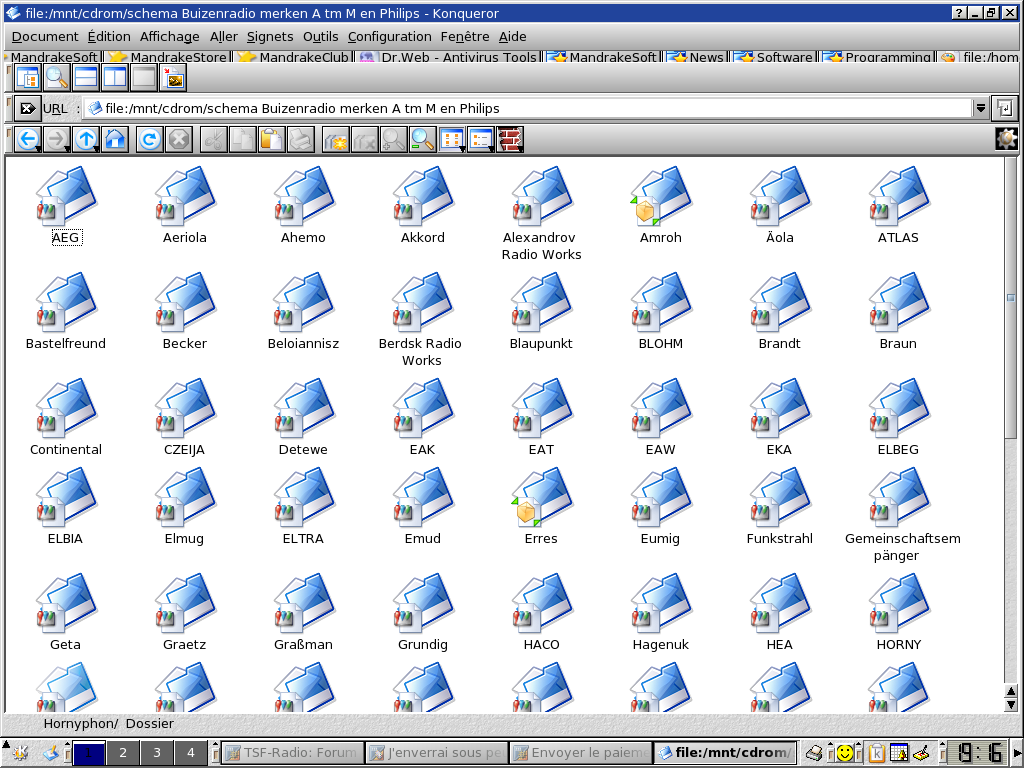Select the Erres folder
The image size is (1024, 768).
tap(541, 506)
